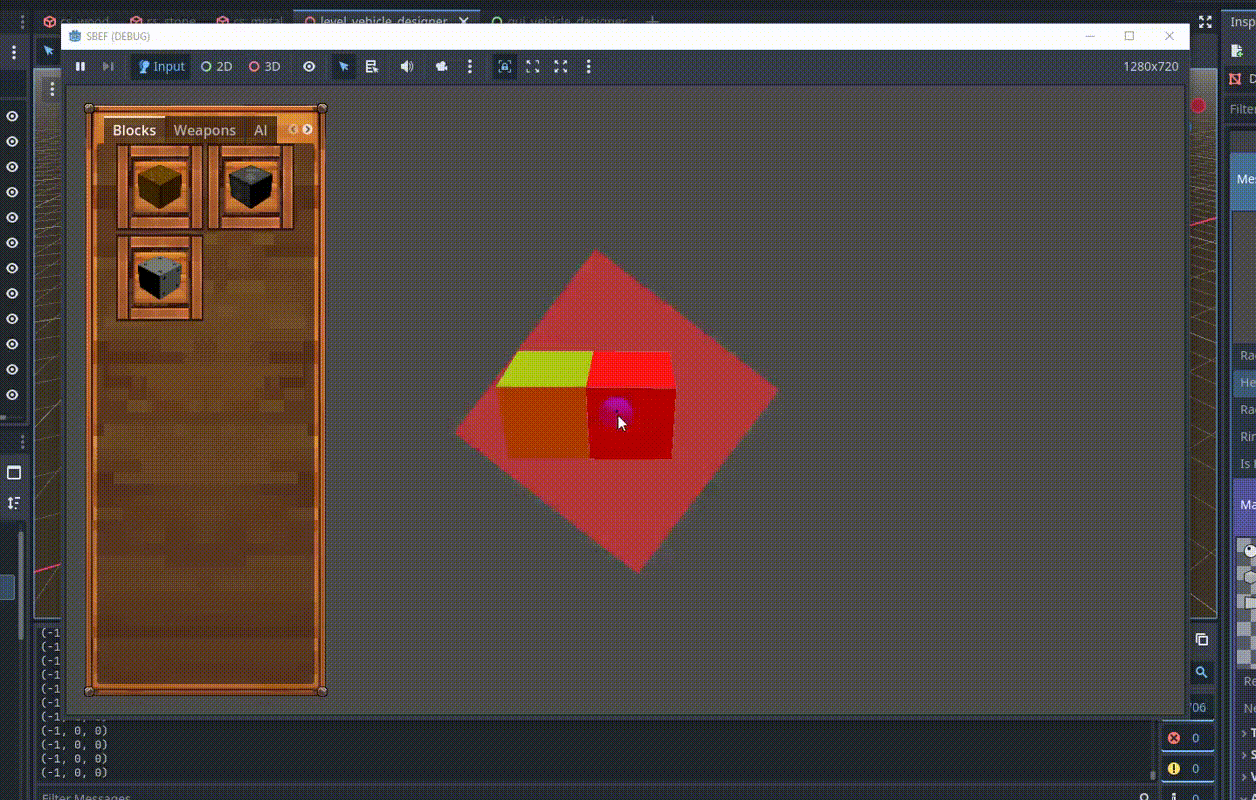Switch to the AI tab
This screenshot has height=800, width=1256.
[x=260, y=130]
